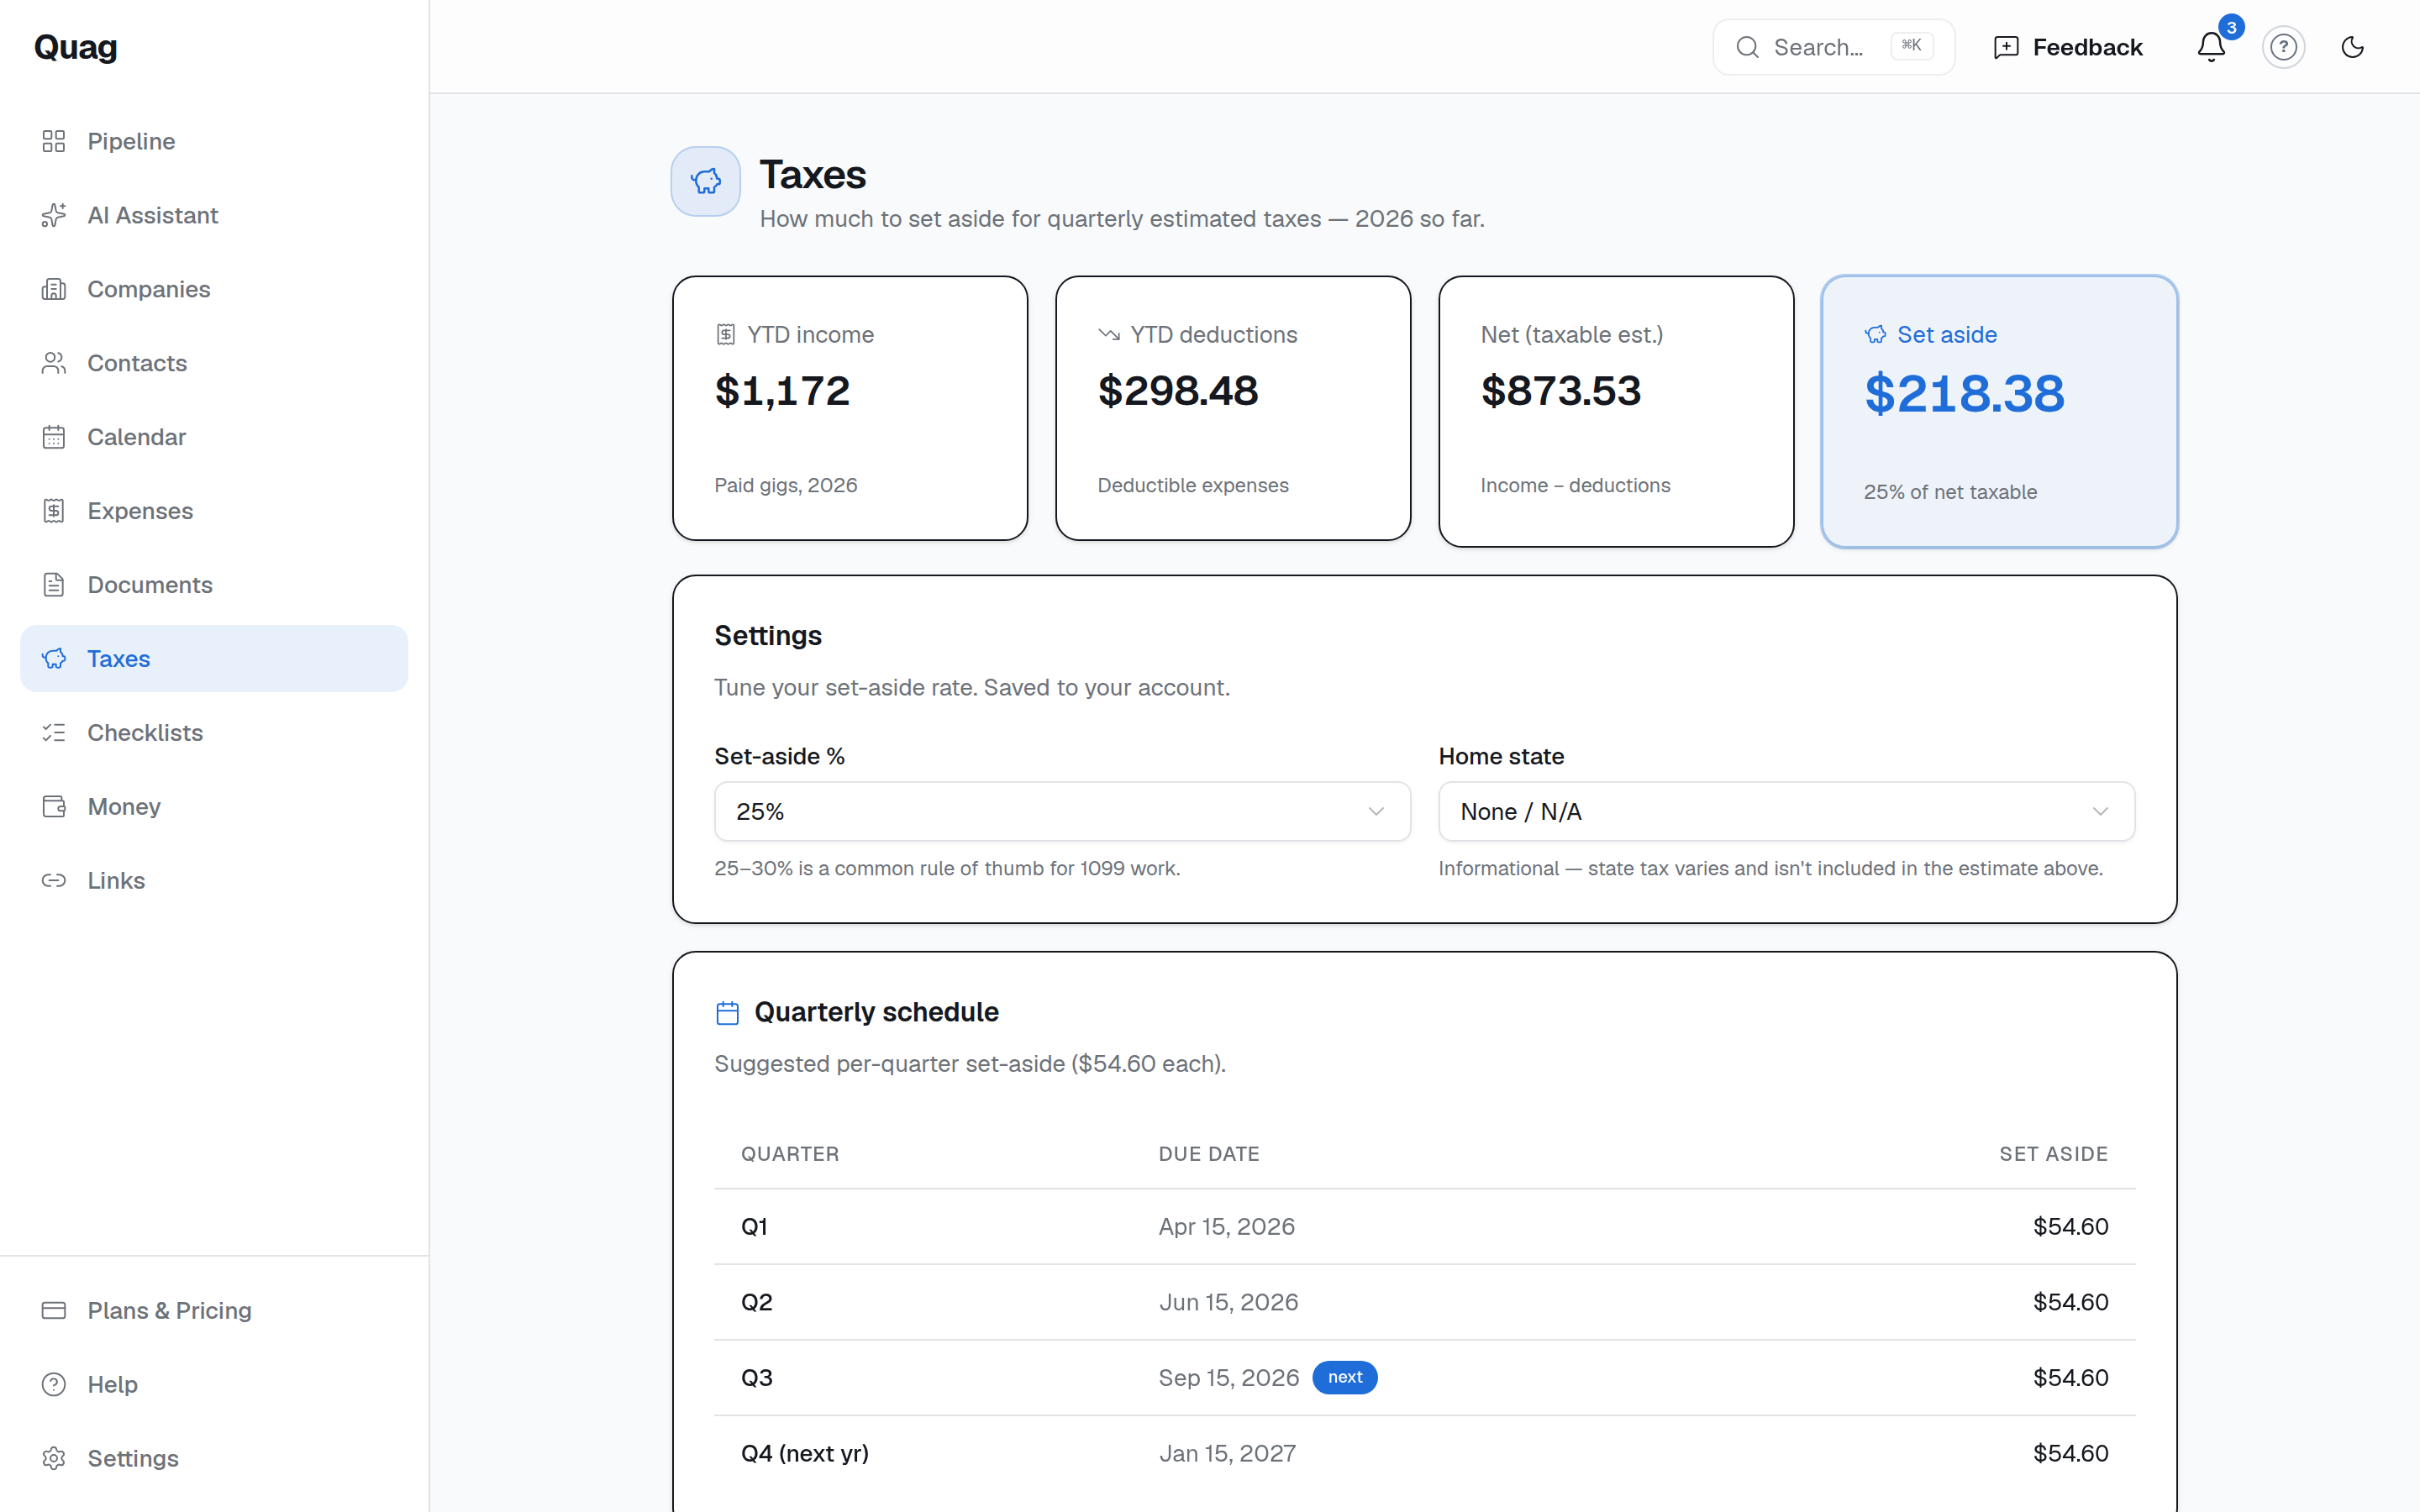The image size is (2420, 1512).
Task: Open Expenses menu item
Action: [214, 511]
